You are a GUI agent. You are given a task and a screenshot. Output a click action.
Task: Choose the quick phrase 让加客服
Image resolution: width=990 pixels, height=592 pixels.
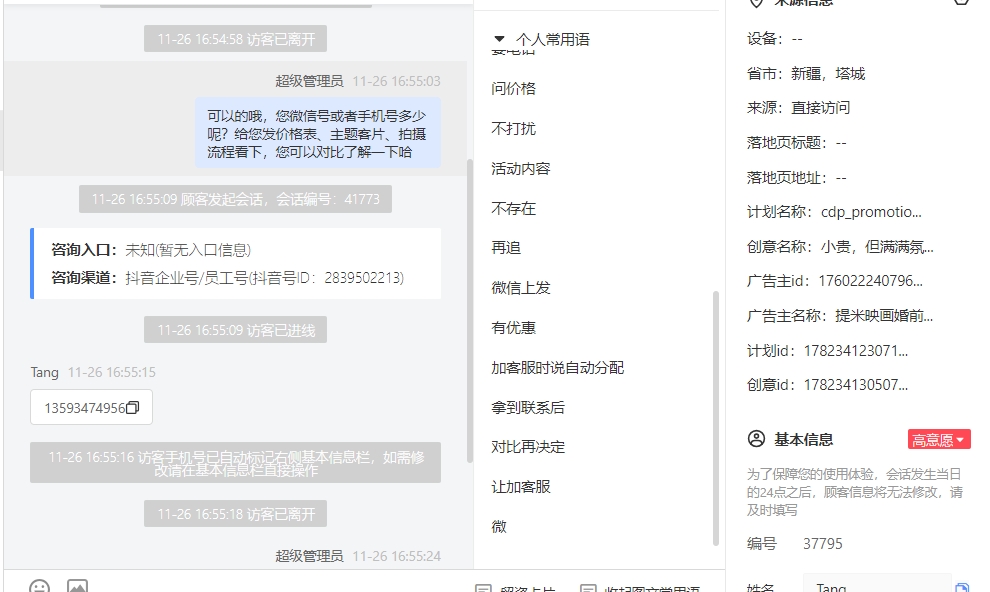[x=521, y=487]
